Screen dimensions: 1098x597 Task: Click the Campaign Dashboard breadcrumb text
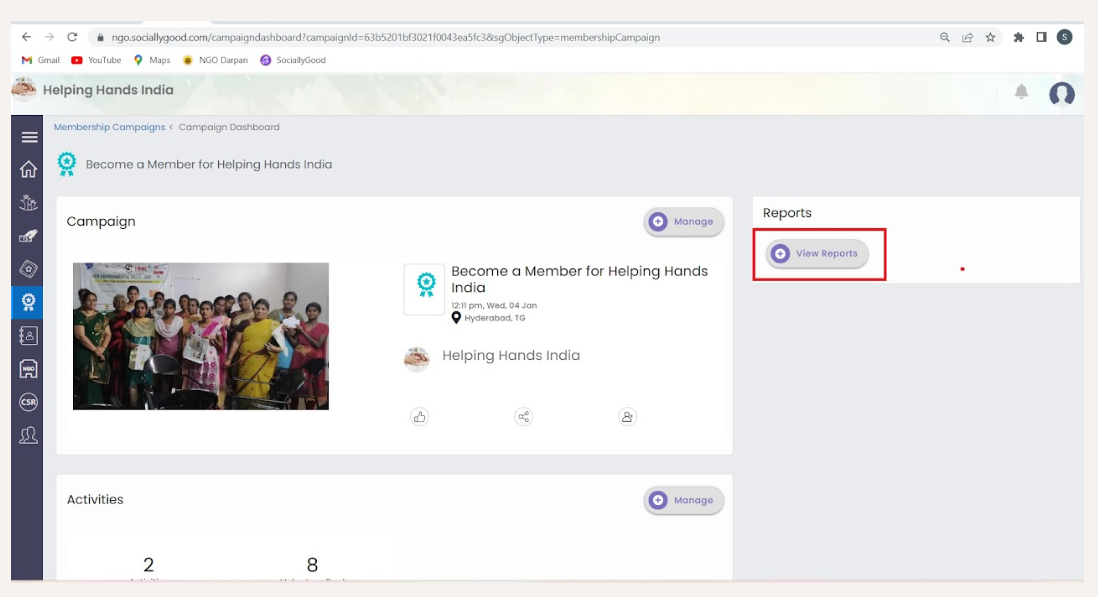pyautogui.click(x=229, y=127)
